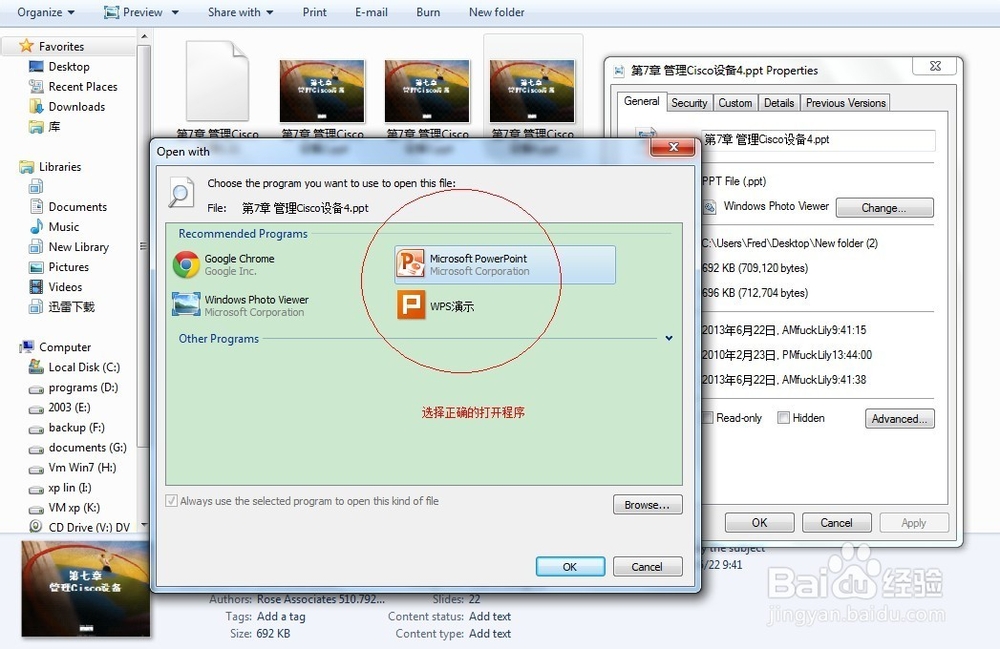Close the Properties window
1000x649 pixels.
935,66
